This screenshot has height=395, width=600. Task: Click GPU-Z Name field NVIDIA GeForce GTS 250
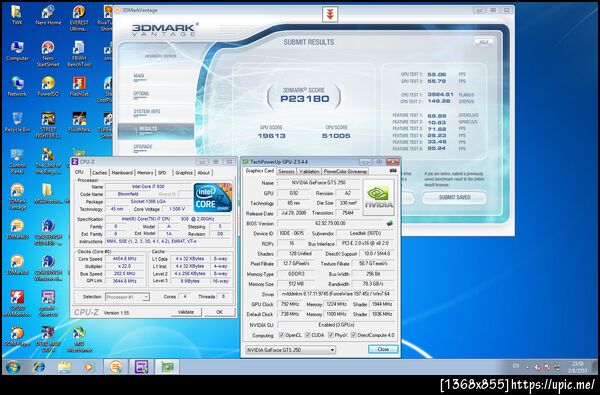click(318, 183)
